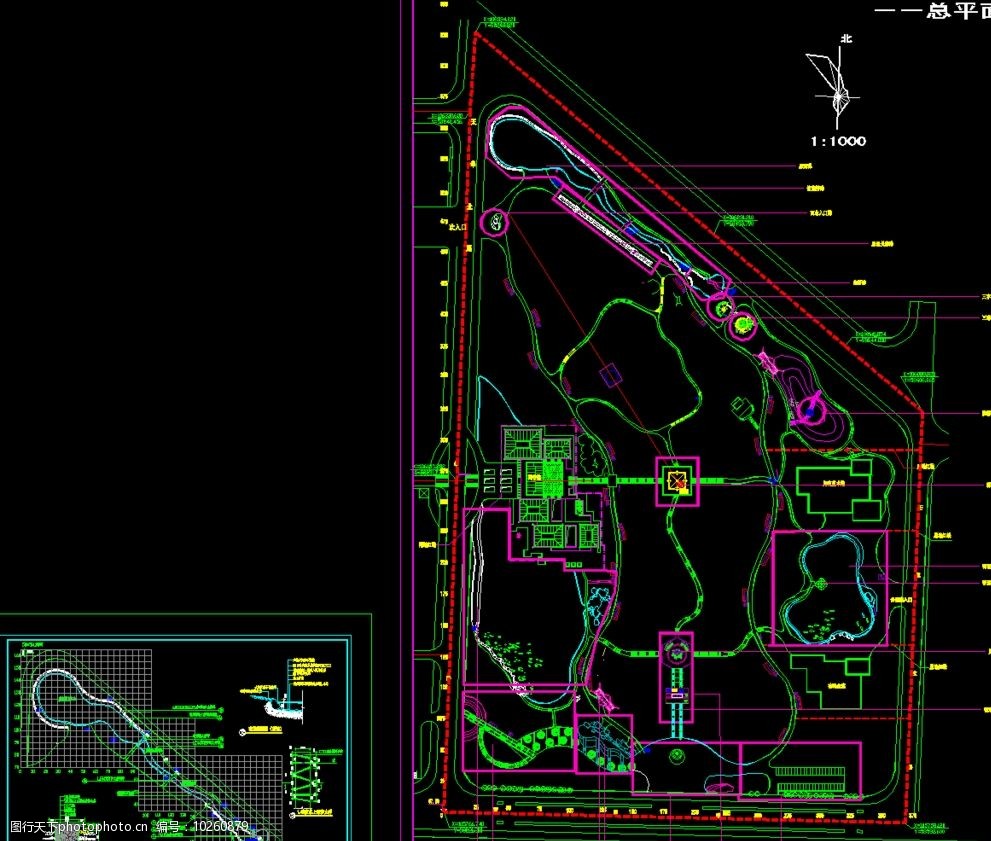Click the round plaza in the south axis
The image size is (991, 841).
click(677, 652)
